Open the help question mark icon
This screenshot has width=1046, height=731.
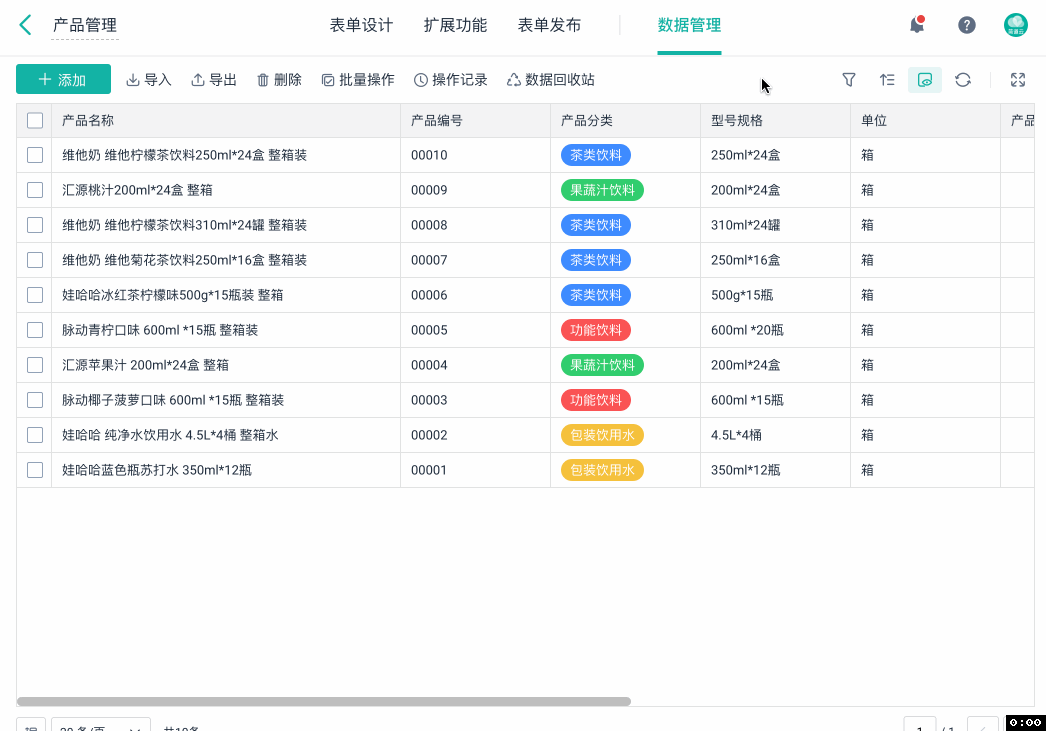tap(967, 25)
